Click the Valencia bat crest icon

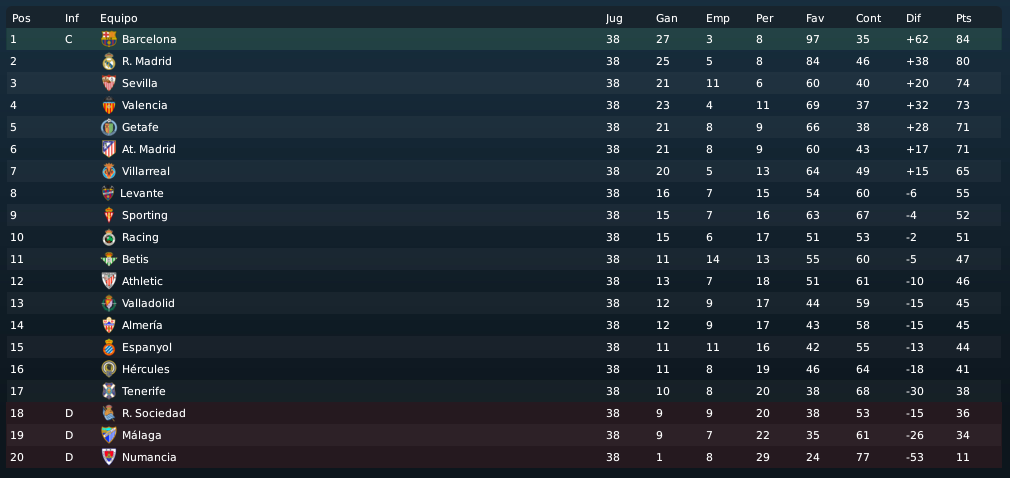(x=109, y=105)
